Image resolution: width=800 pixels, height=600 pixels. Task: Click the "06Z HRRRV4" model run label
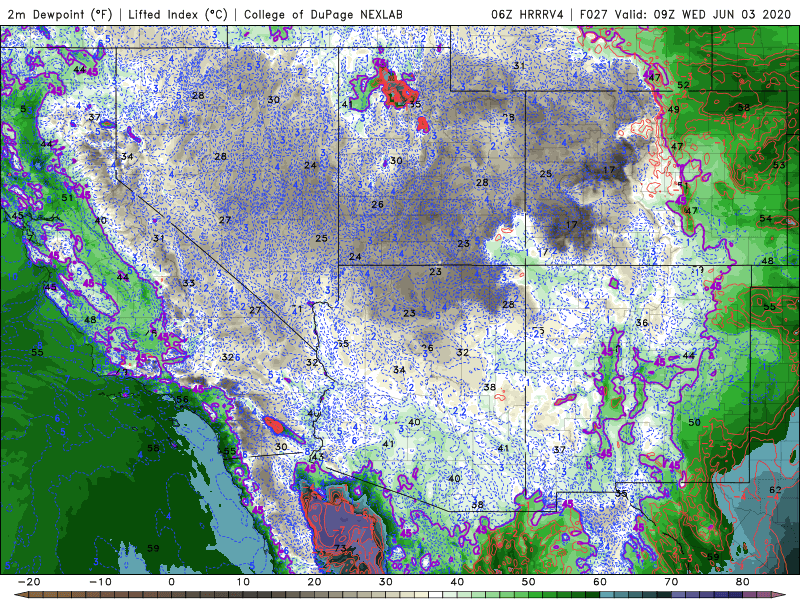[527, 14]
